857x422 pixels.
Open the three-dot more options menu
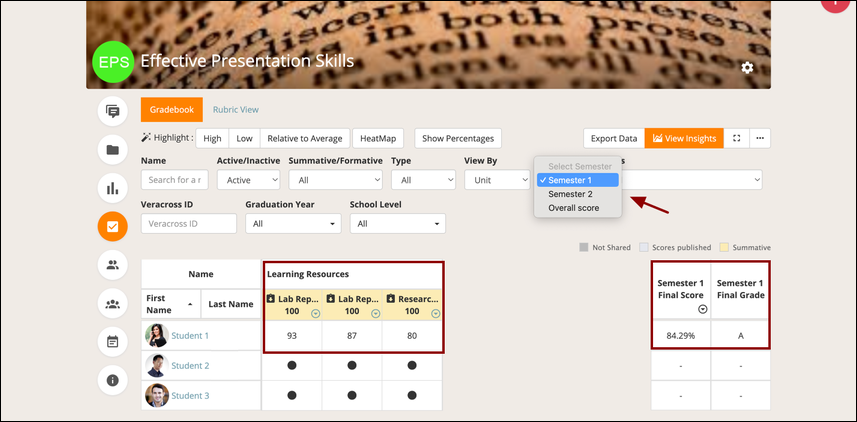tap(760, 138)
